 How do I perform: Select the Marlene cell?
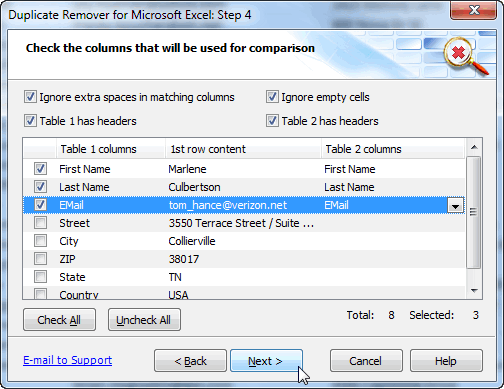187,169
